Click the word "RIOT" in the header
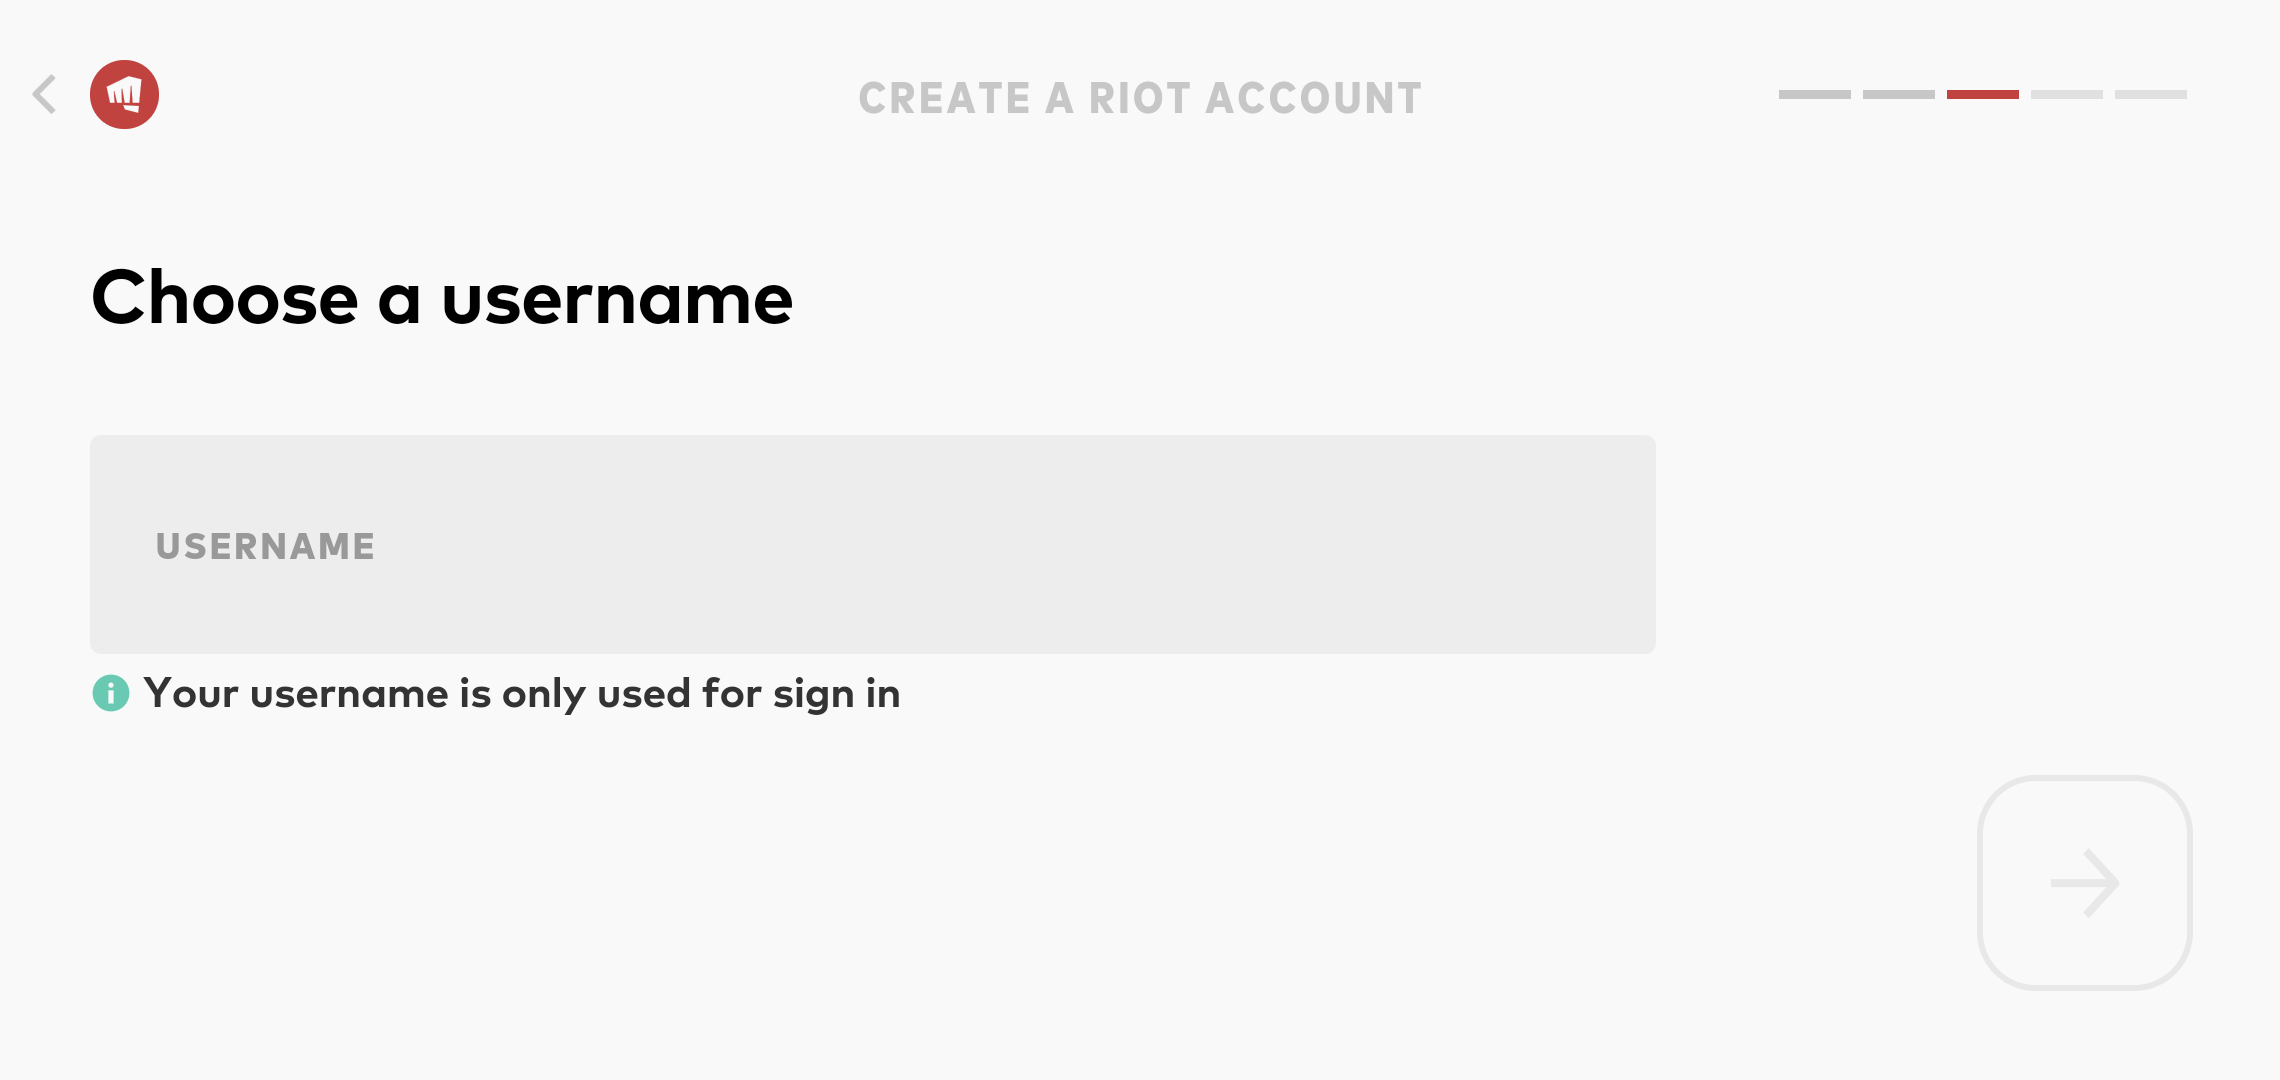Viewport: 2280px width, 1080px height. (x=1140, y=98)
